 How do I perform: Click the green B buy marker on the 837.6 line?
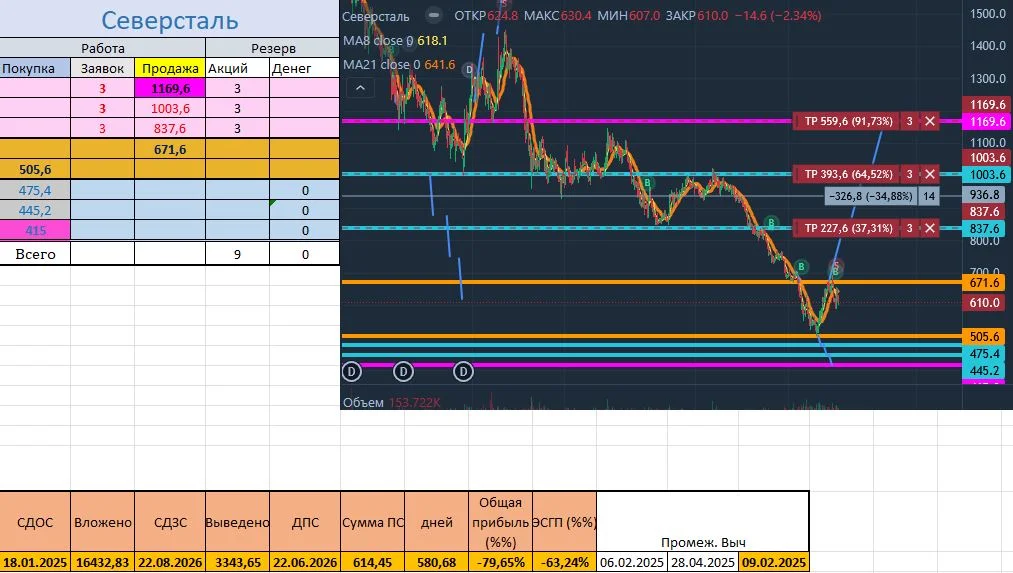click(x=771, y=224)
